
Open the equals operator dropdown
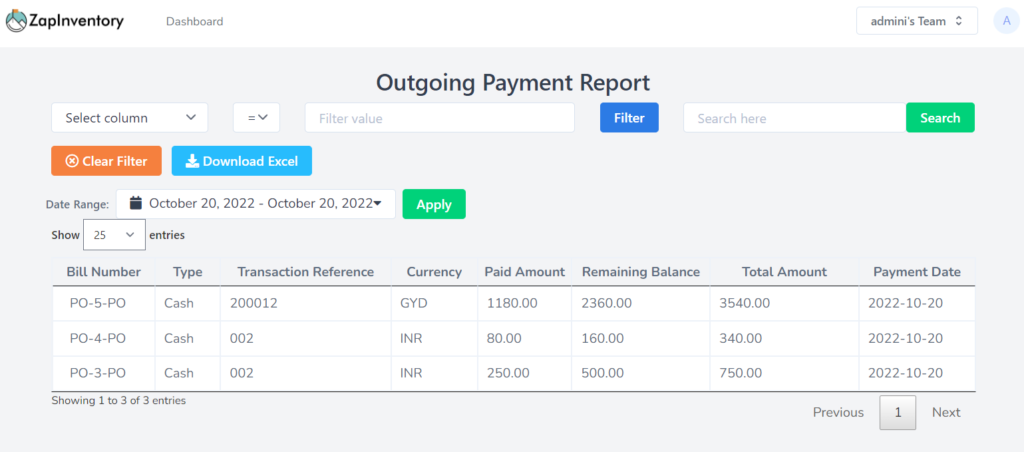click(257, 118)
